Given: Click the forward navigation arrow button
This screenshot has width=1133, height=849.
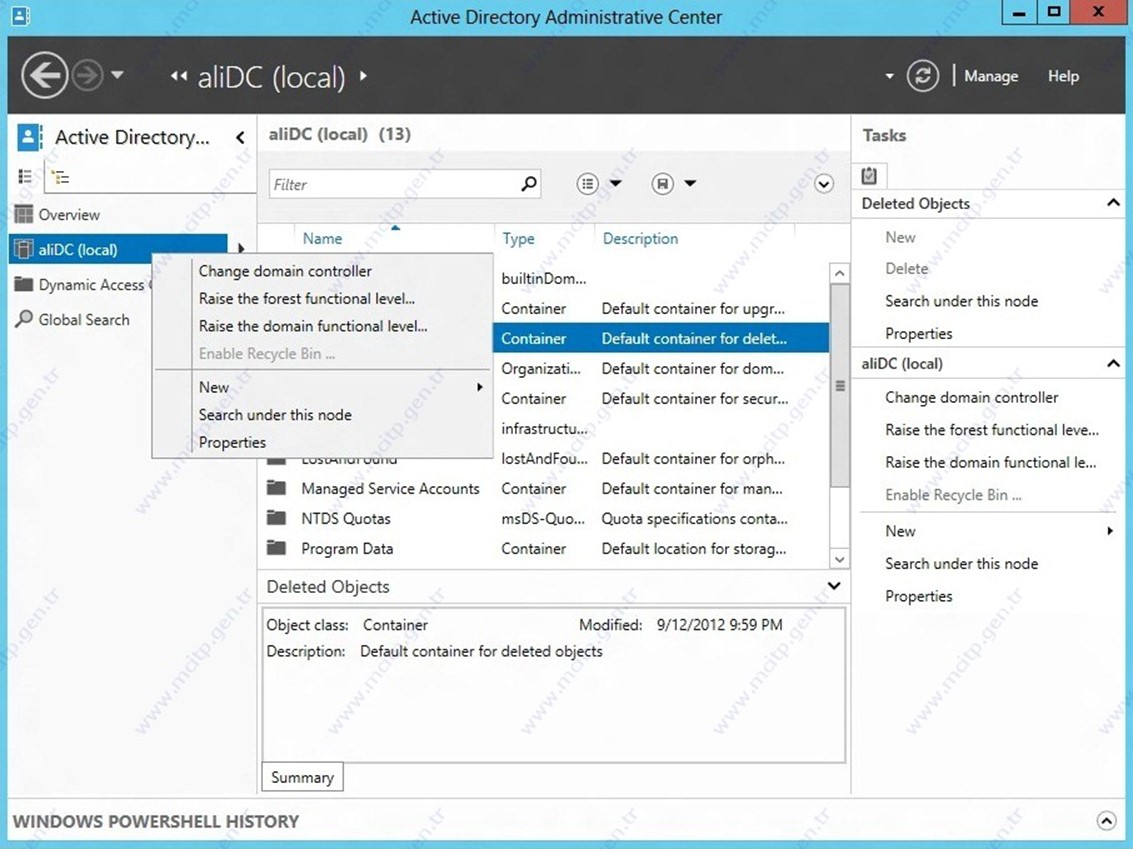Looking at the screenshot, I should click(x=87, y=75).
